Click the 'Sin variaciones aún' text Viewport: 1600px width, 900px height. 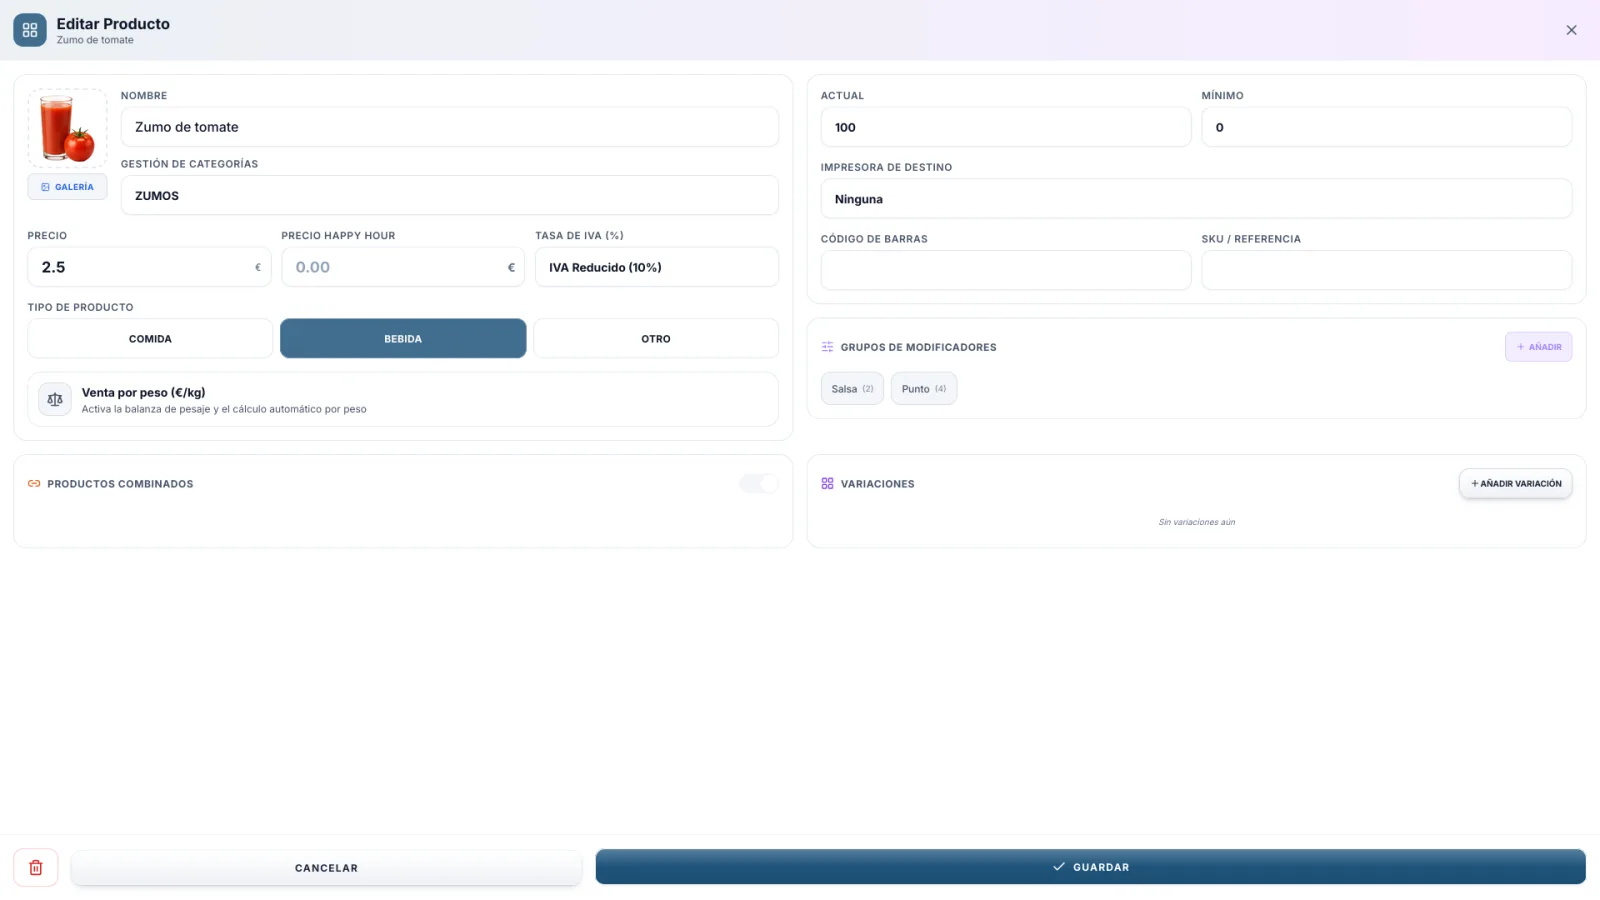[1196, 522]
